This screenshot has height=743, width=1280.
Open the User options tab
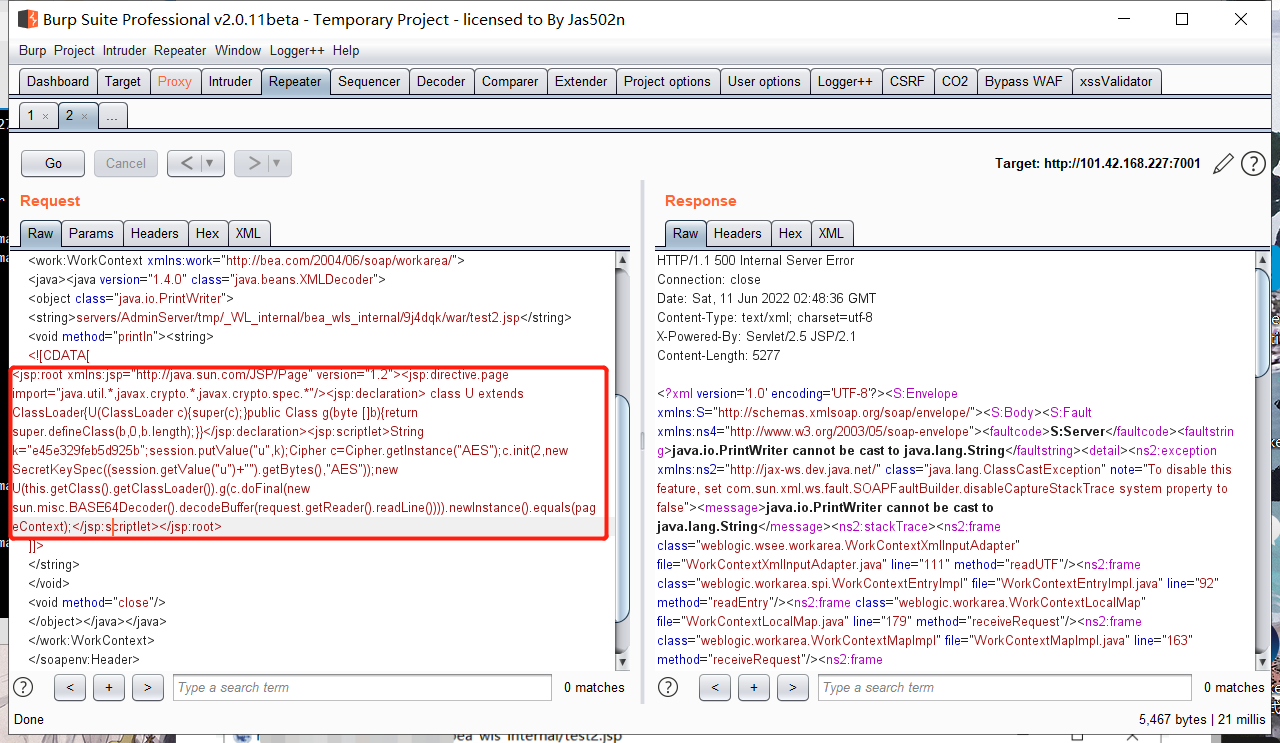tap(764, 82)
